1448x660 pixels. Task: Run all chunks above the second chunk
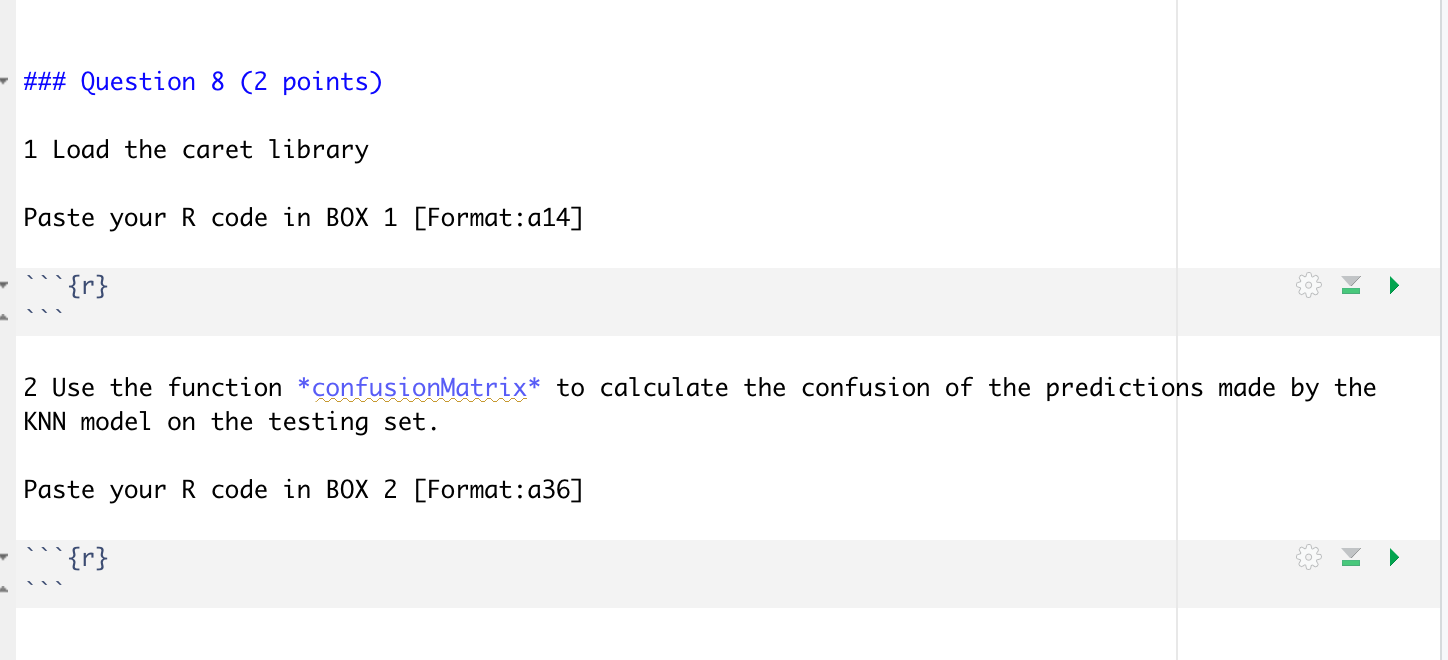(1350, 557)
